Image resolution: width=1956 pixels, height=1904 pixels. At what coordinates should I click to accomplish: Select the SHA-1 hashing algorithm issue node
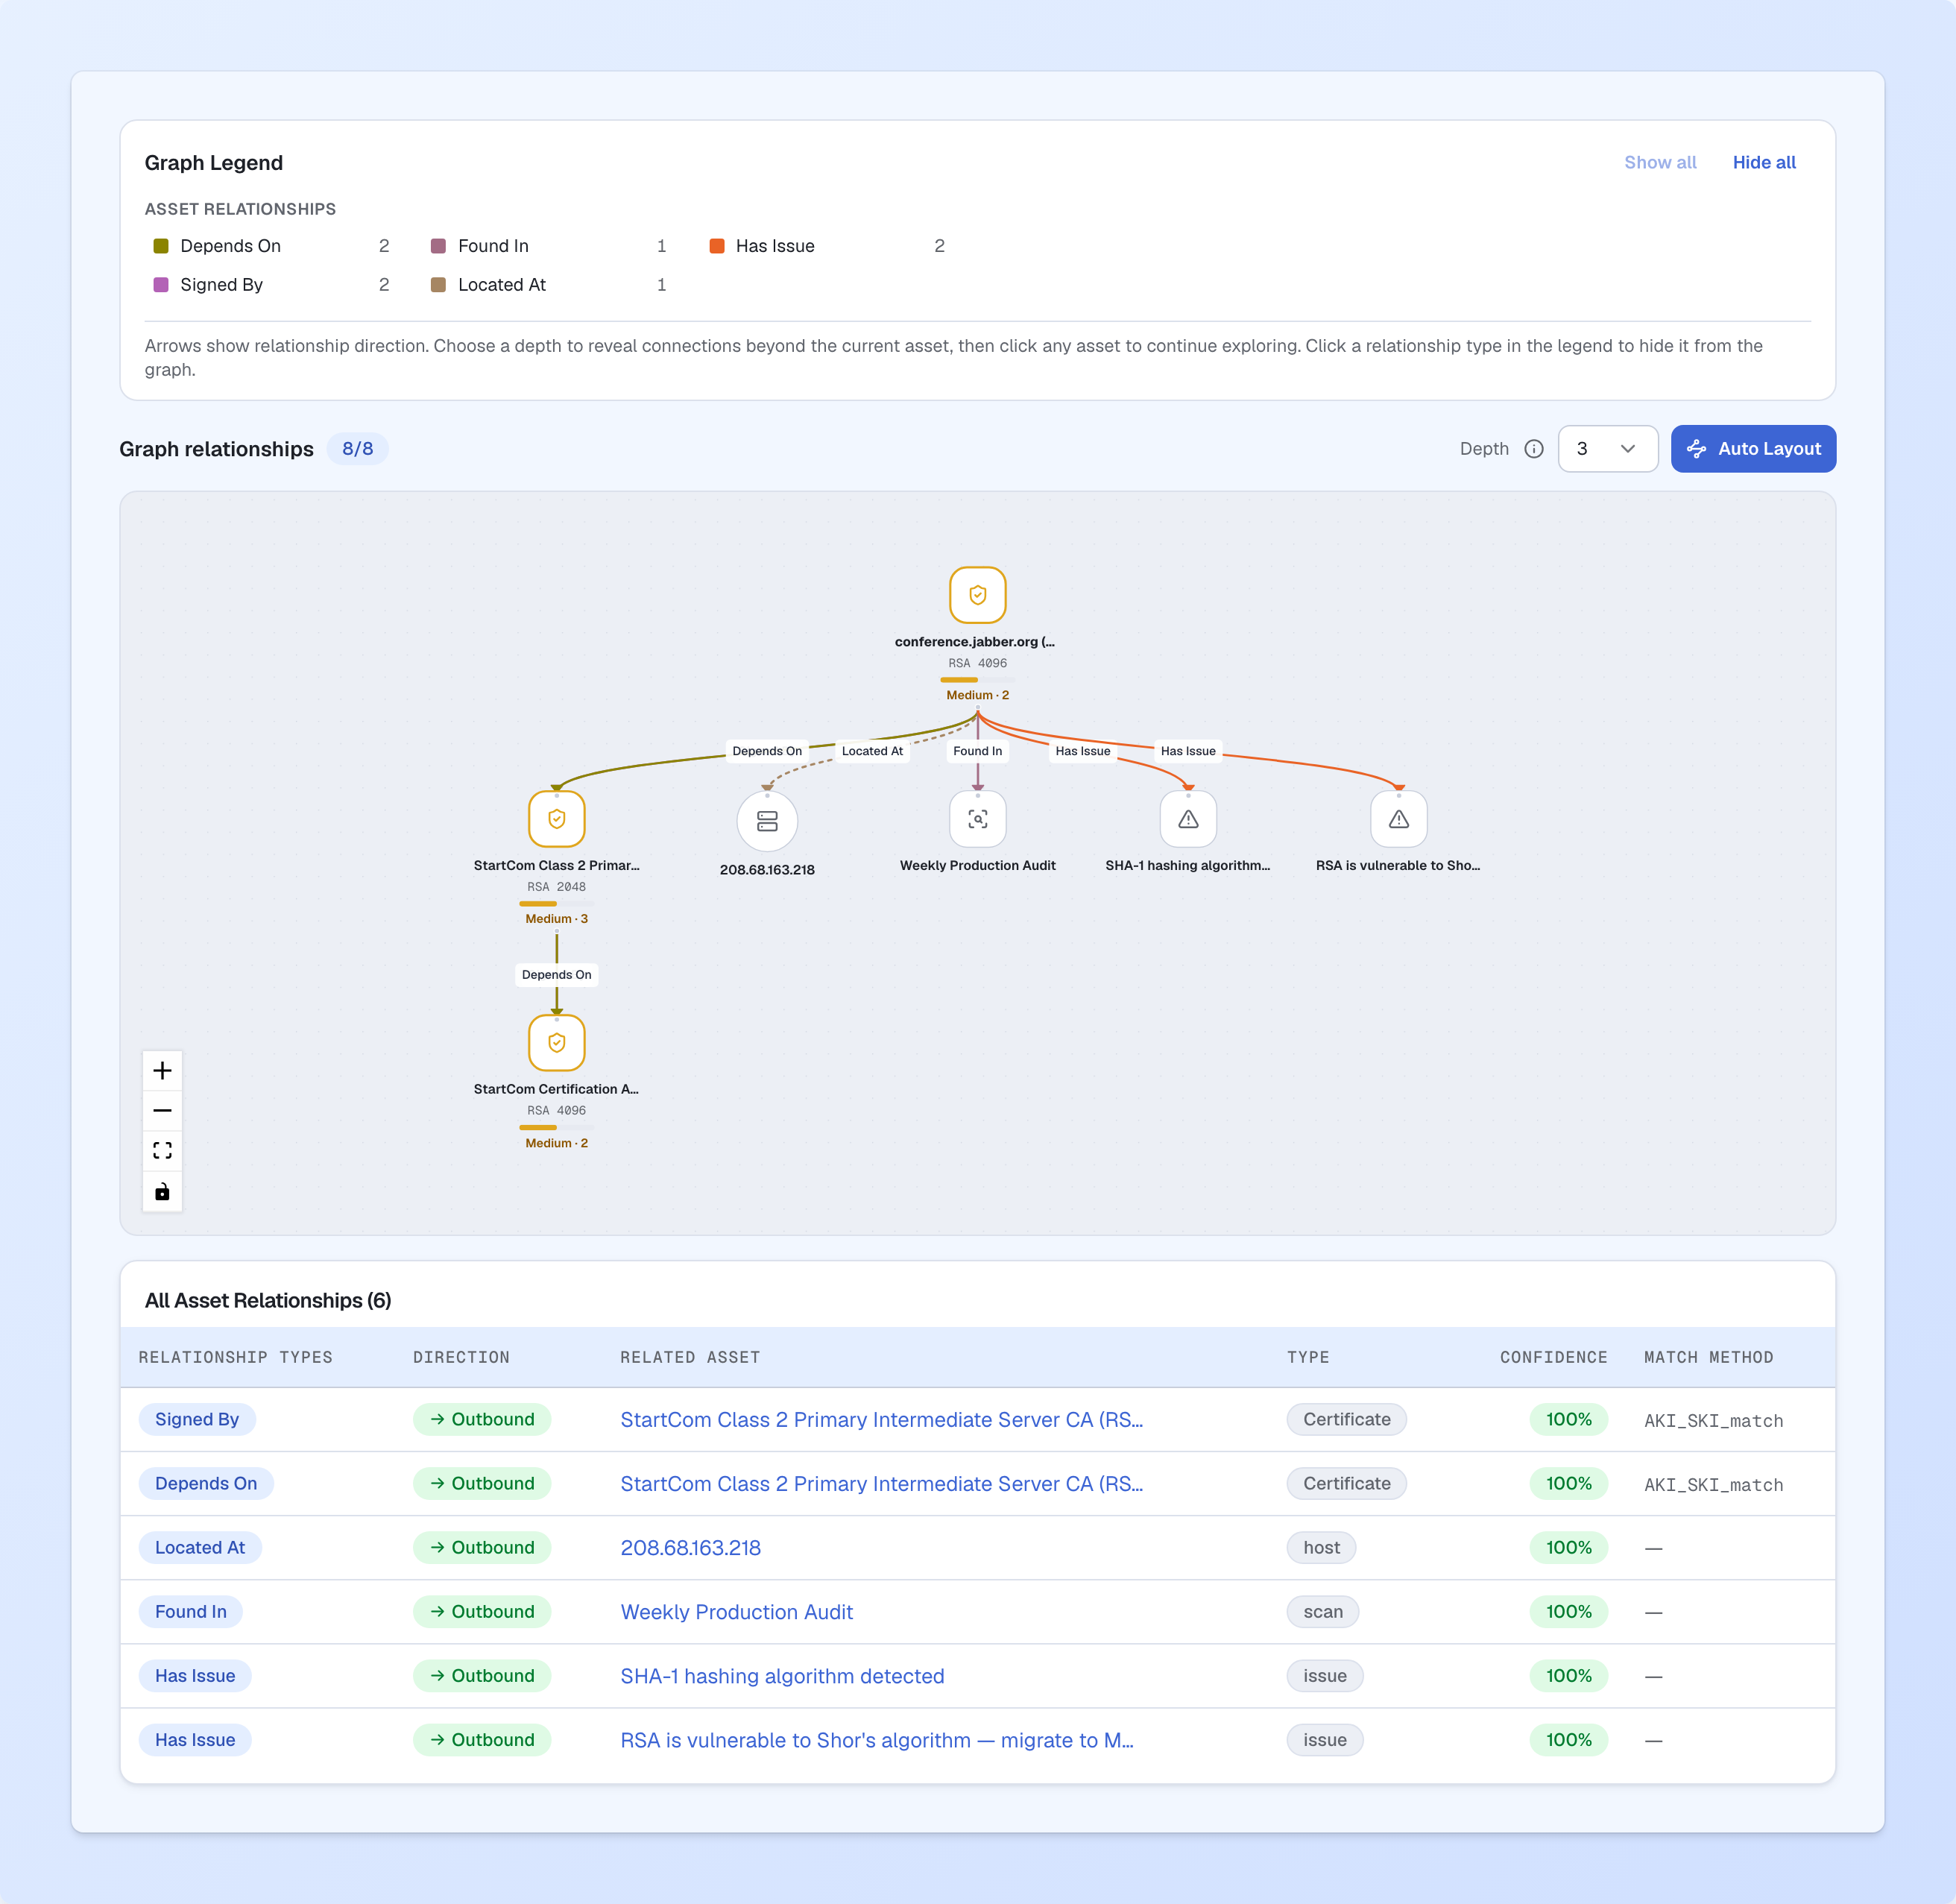pyautogui.click(x=1188, y=819)
